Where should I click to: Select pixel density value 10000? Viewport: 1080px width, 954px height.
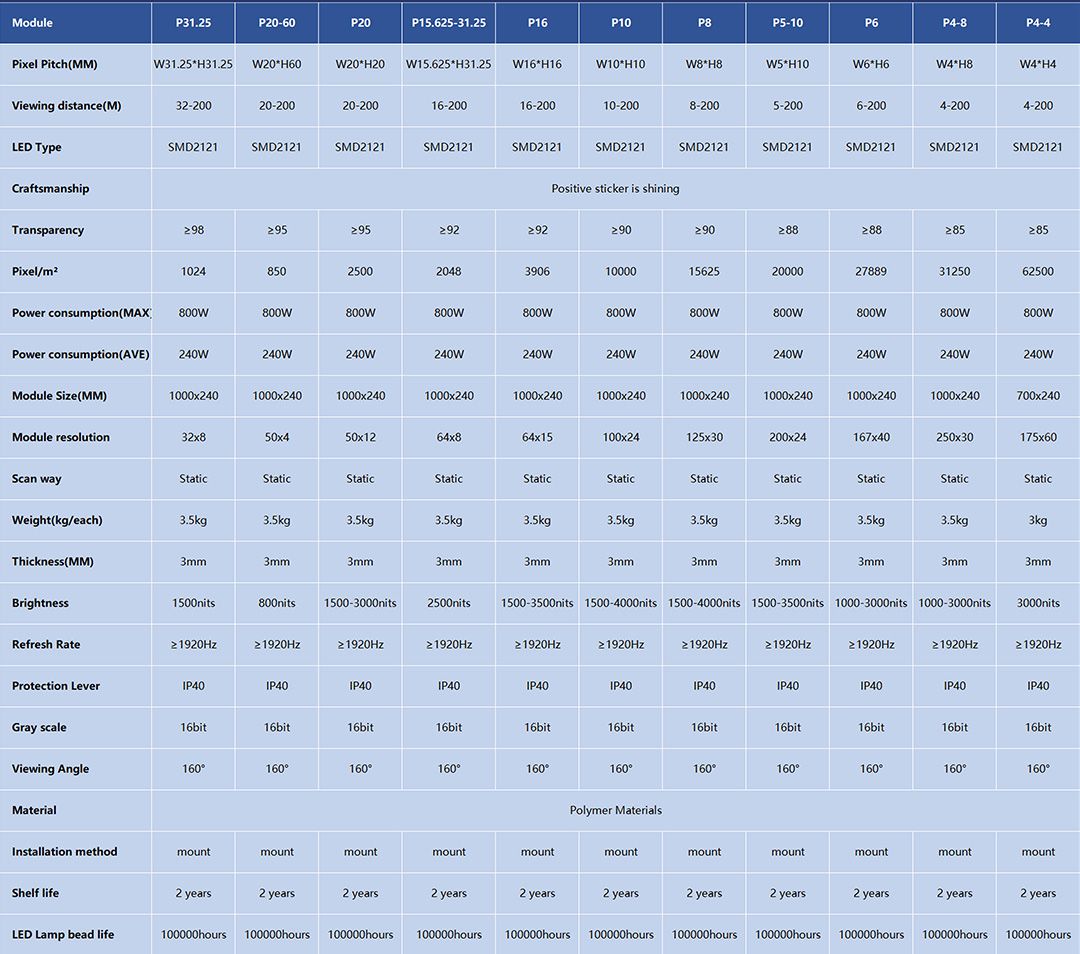coord(621,271)
